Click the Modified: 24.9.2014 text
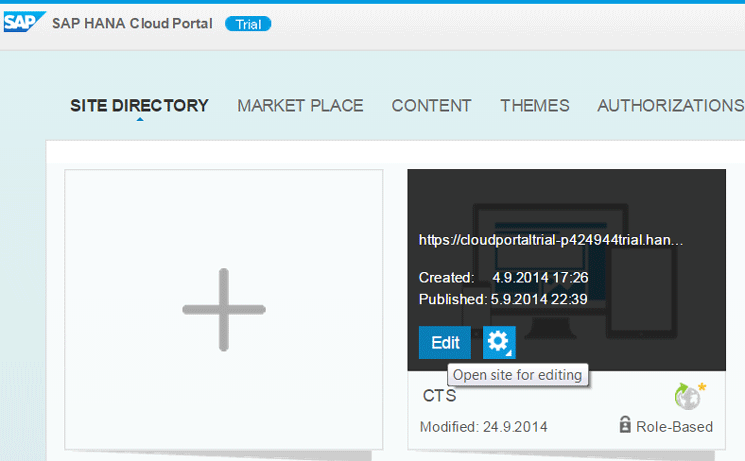The image size is (745, 461). click(x=484, y=427)
